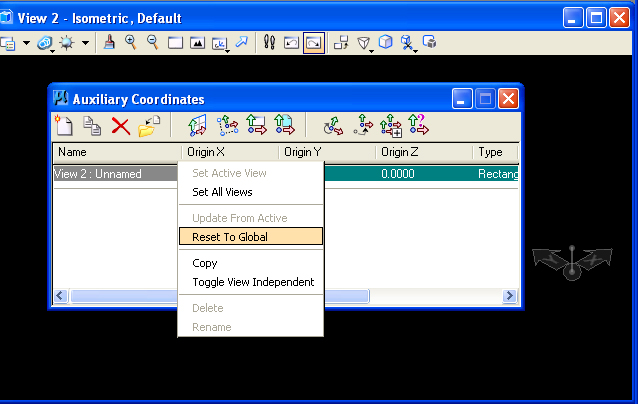Screen dimensions: 638x404
Task: Click the grayed Set Active View entry
Action: point(251,173)
